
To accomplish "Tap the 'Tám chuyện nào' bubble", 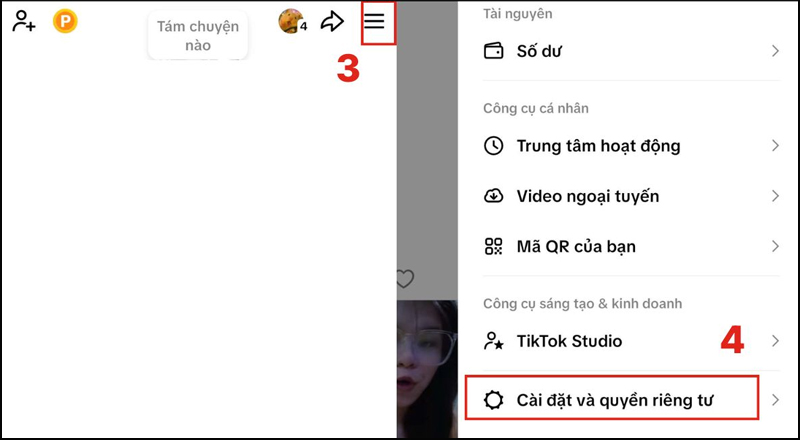I will pos(198,35).
